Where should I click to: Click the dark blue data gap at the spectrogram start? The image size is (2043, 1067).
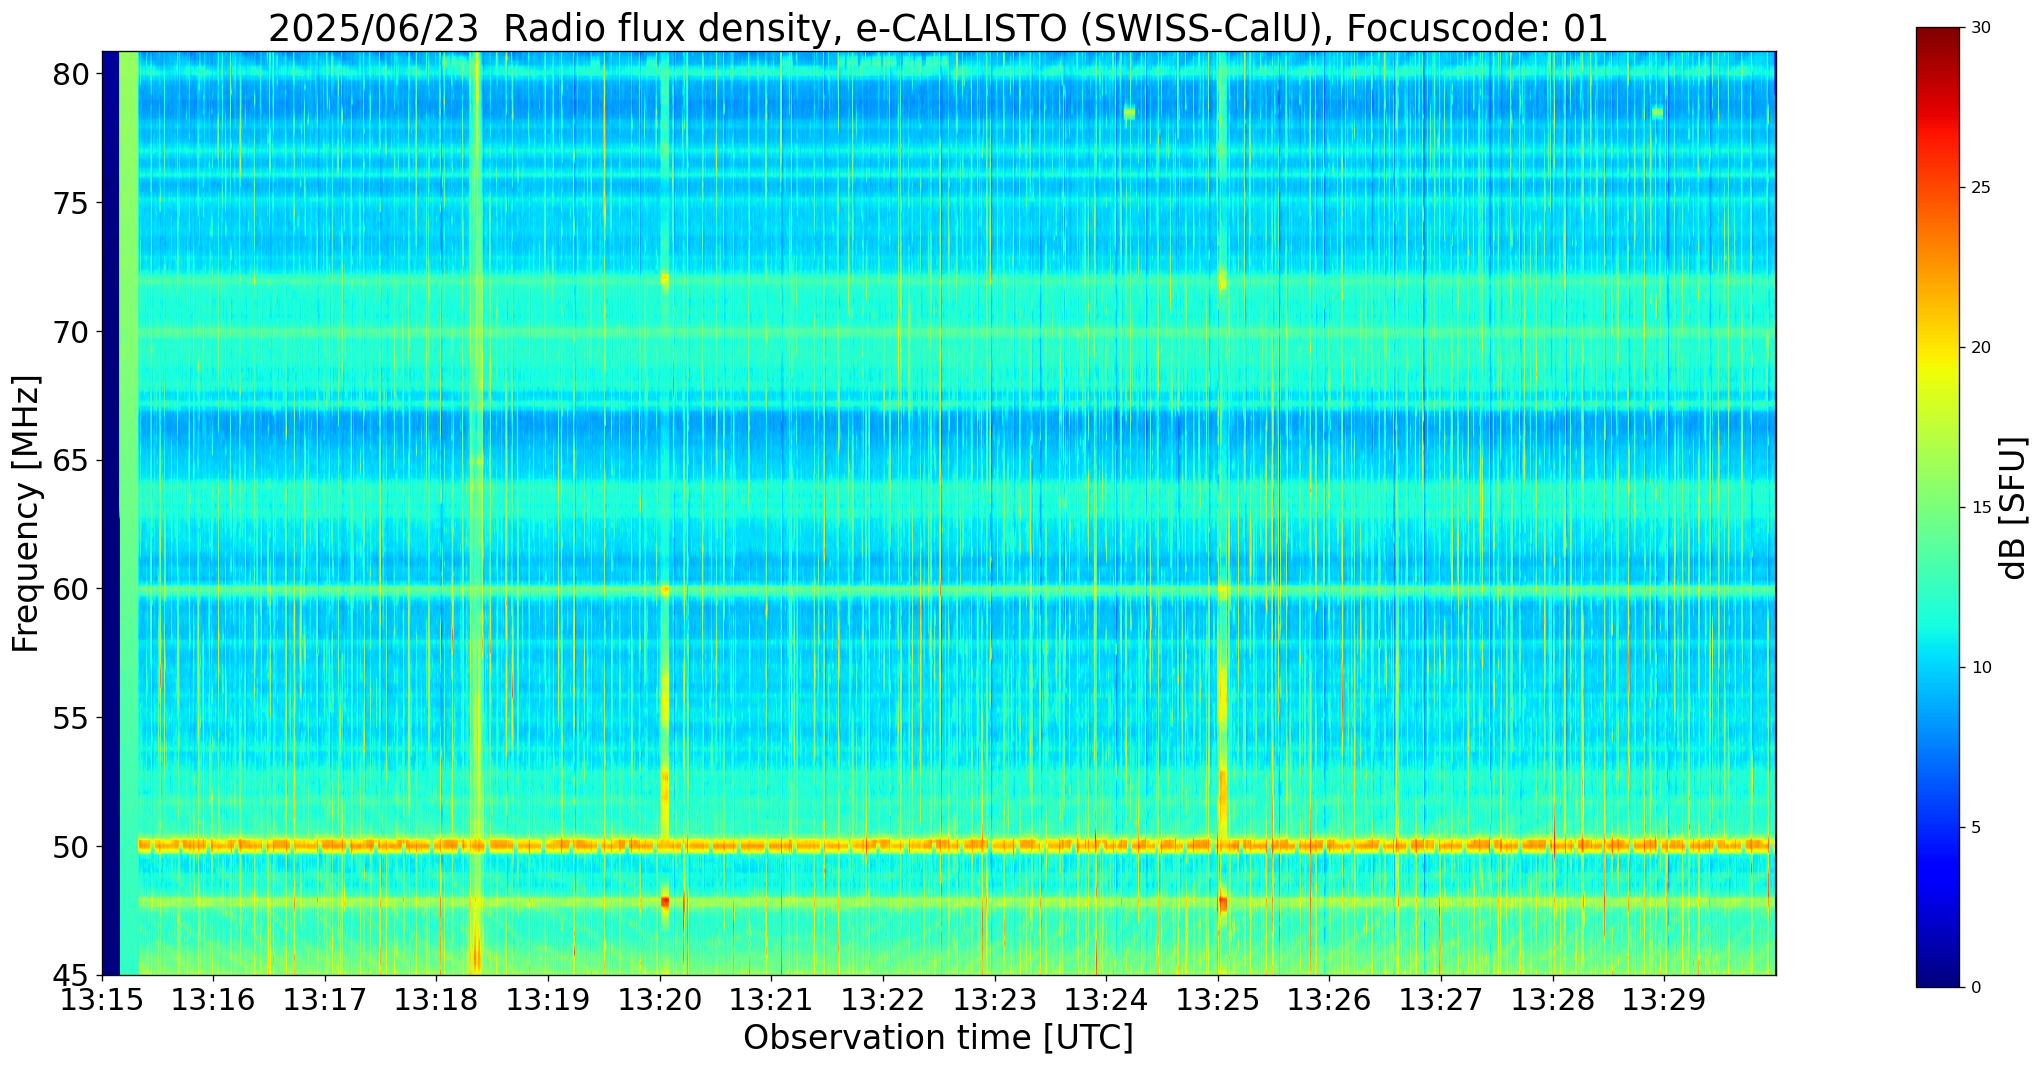tap(110, 513)
